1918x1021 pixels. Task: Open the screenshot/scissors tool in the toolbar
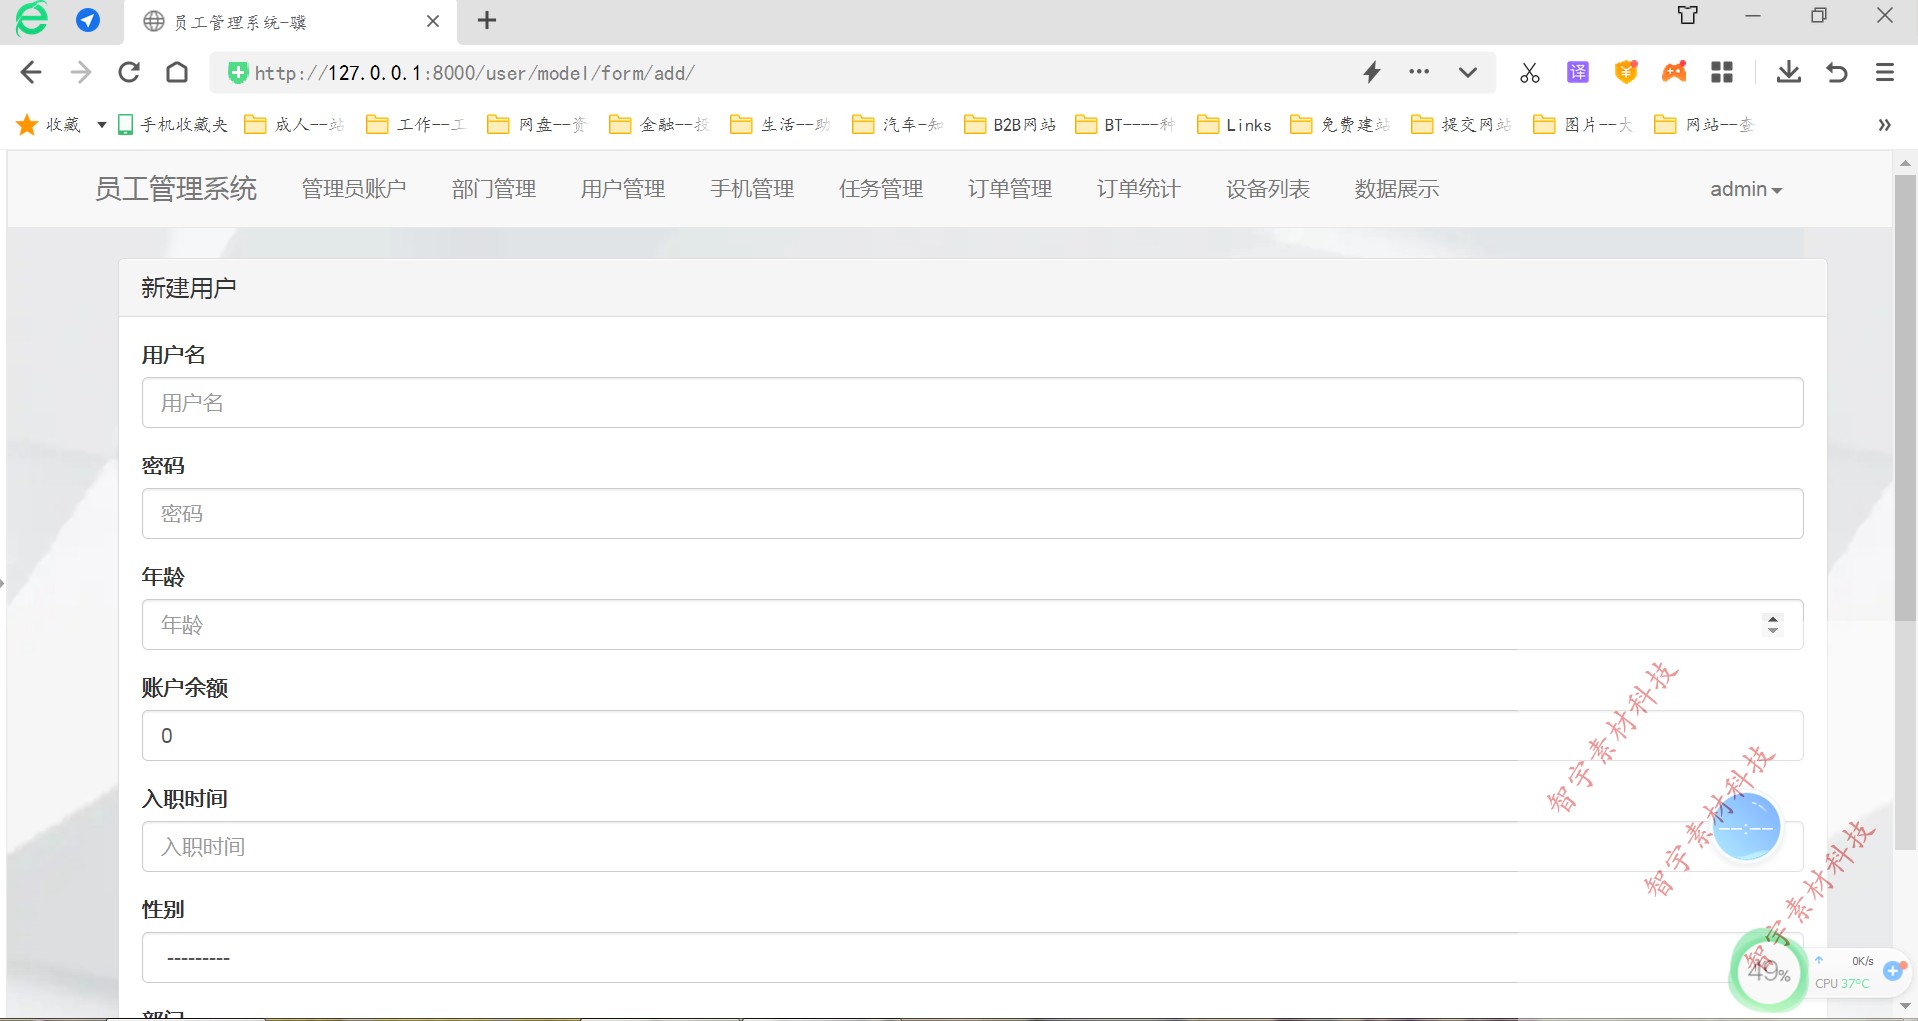pos(1528,72)
